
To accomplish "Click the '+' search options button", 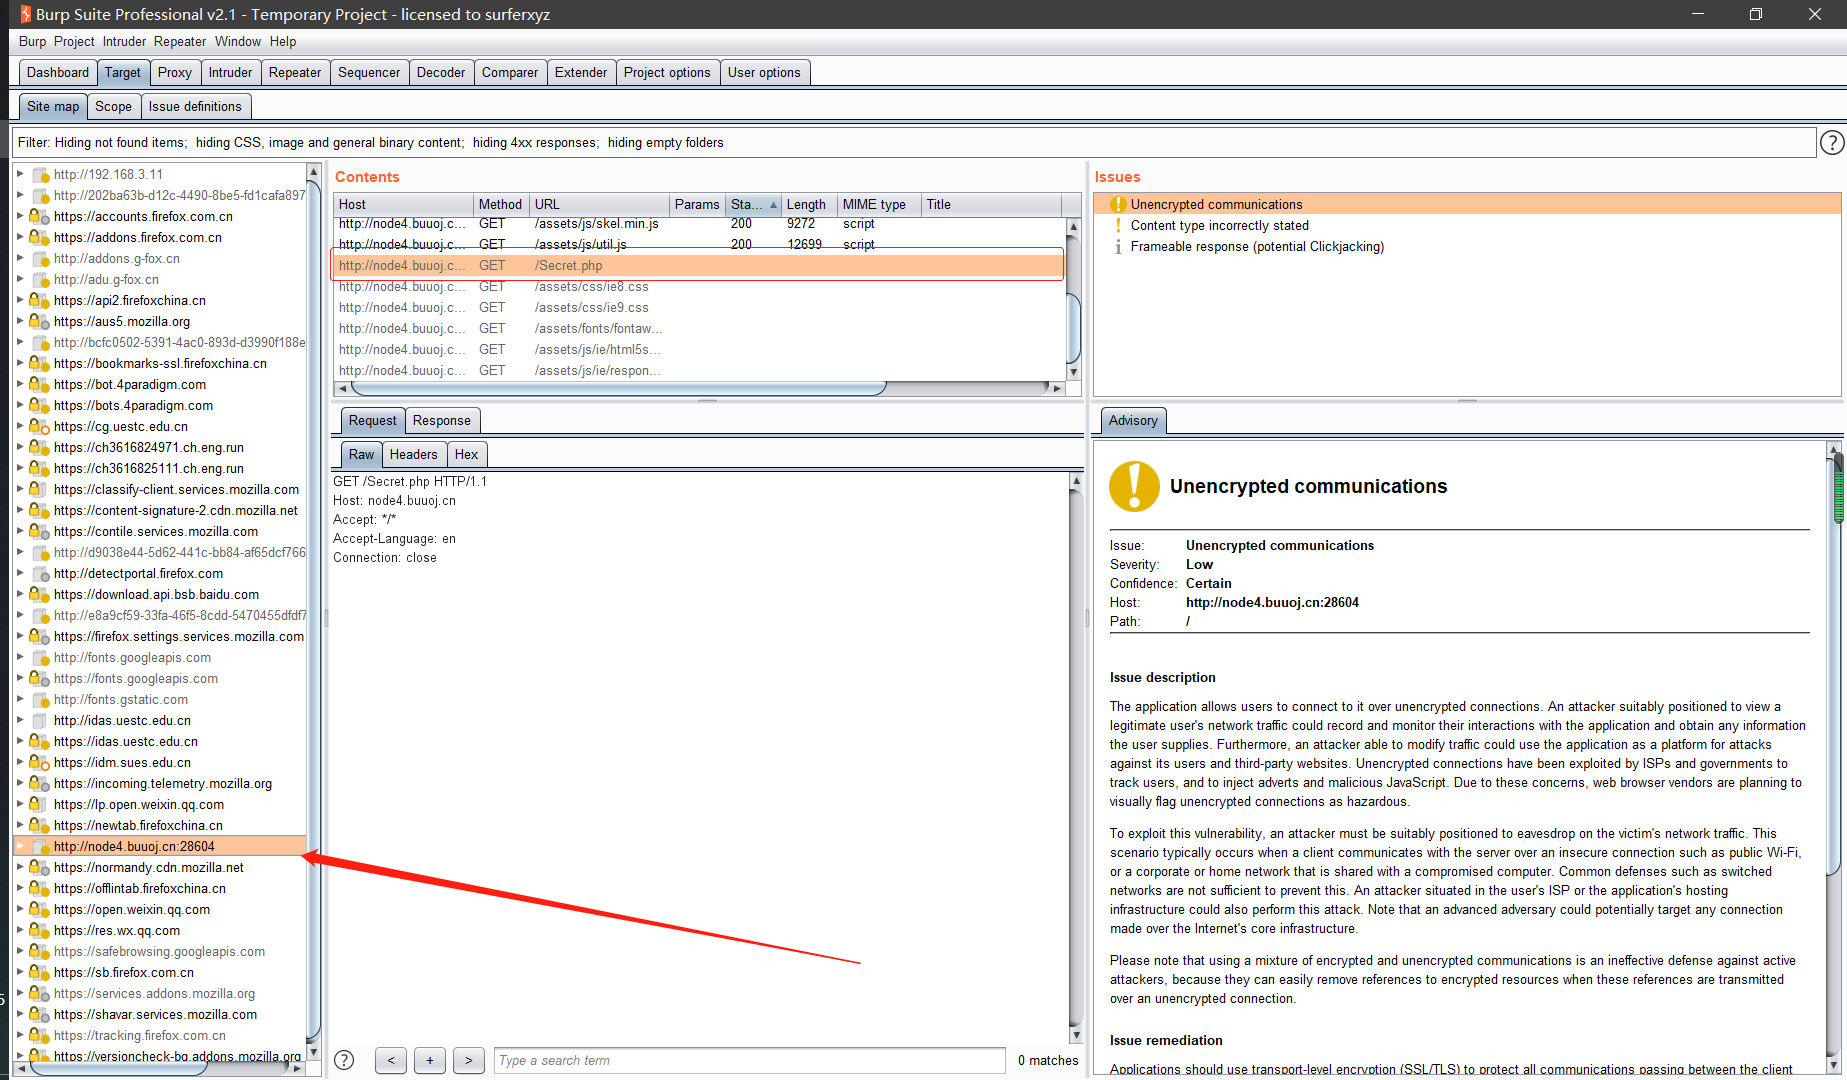I will click(x=430, y=1060).
